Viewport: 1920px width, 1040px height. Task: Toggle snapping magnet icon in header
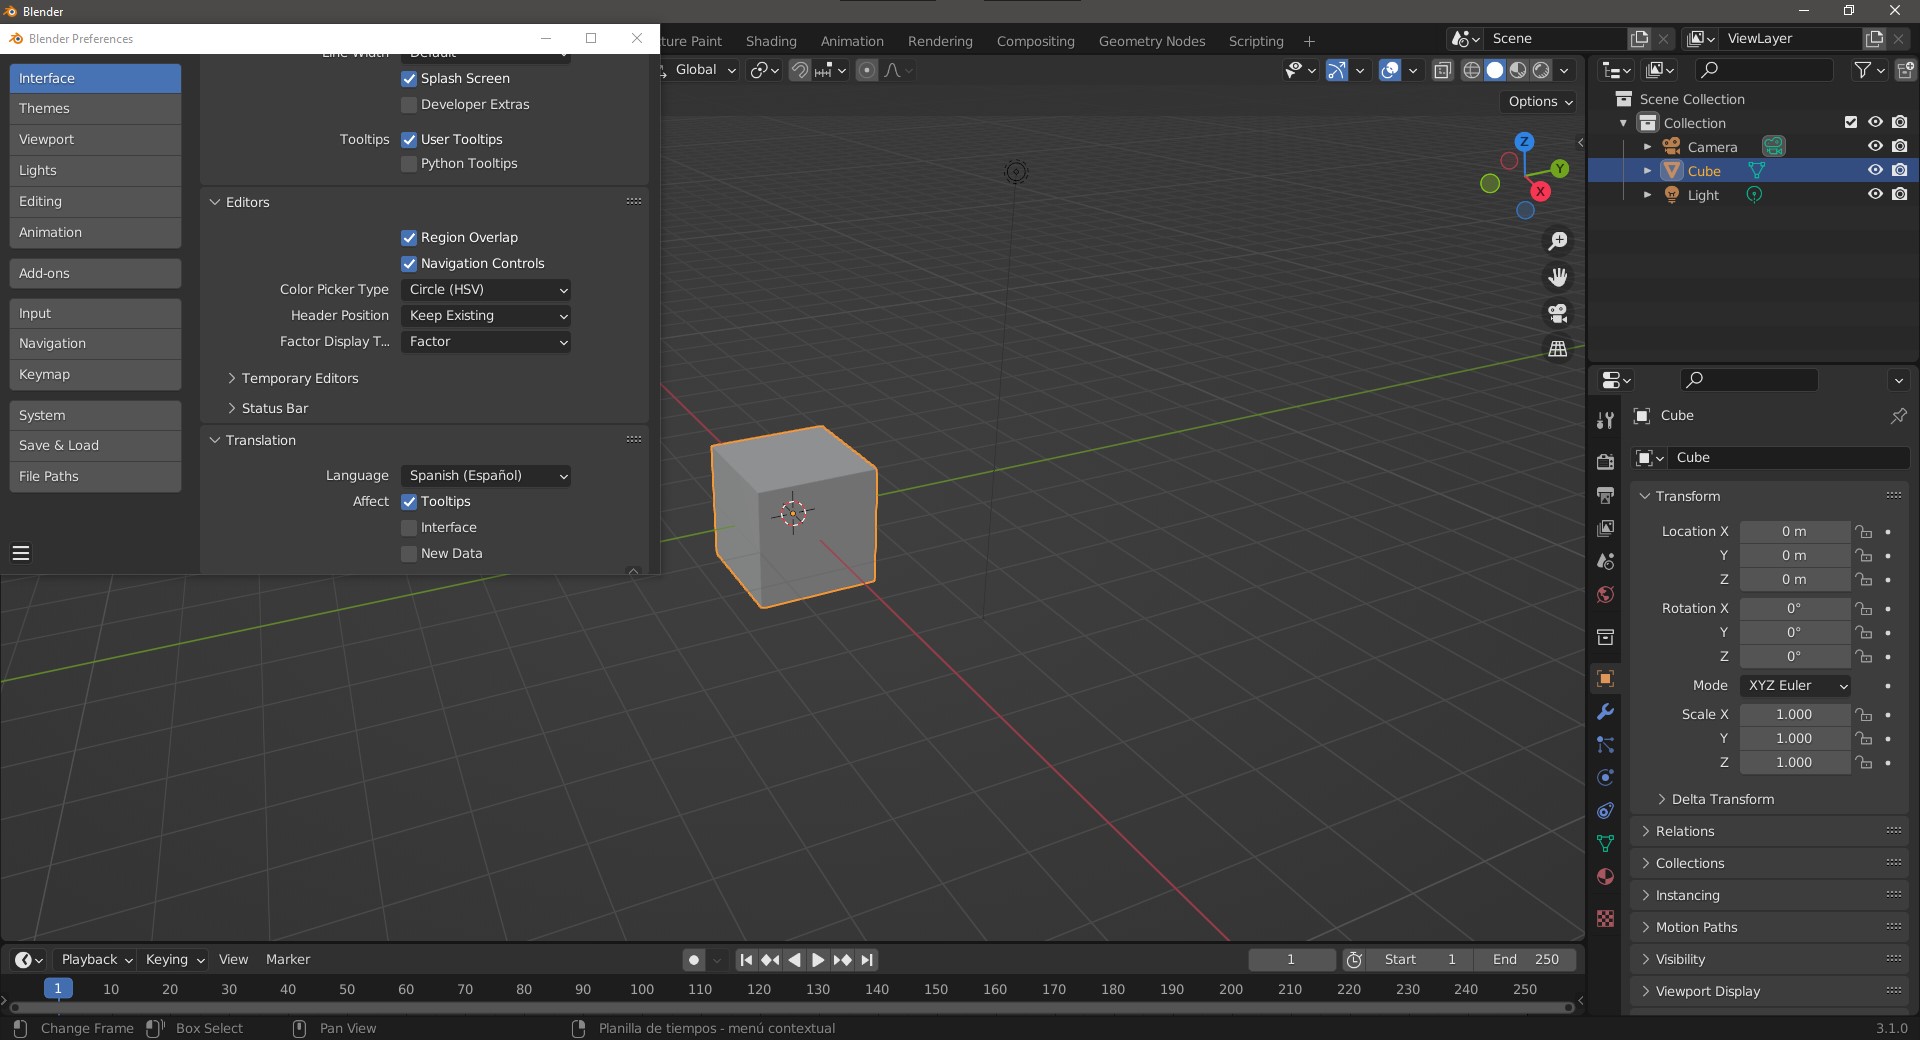pyautogui.click(x=800, y=70)
